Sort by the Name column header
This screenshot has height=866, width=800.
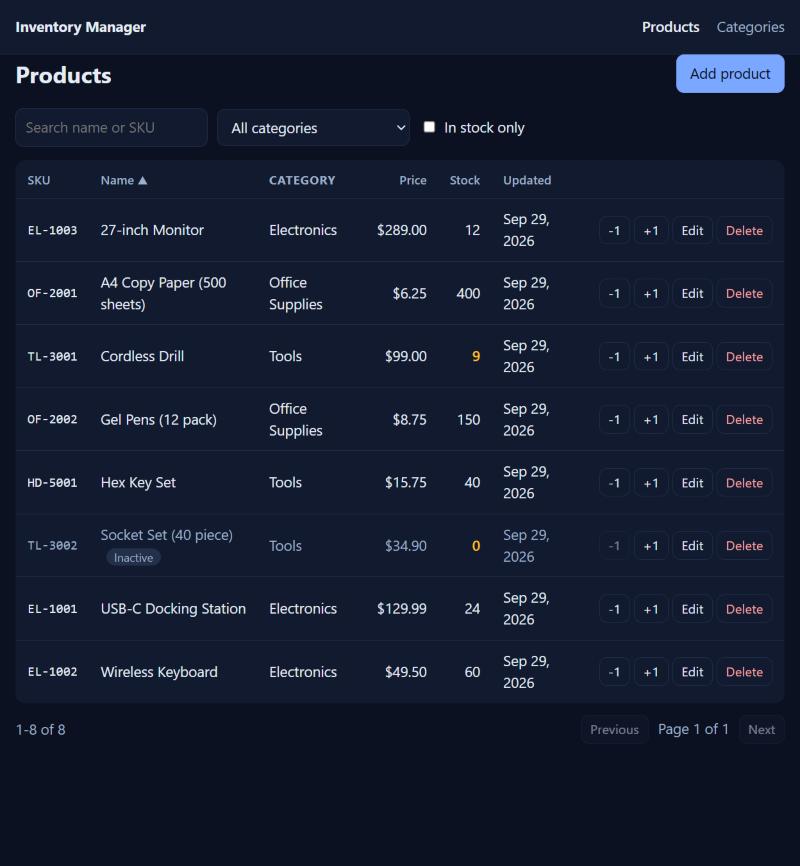pyautogui.click(x=124, y=180)
